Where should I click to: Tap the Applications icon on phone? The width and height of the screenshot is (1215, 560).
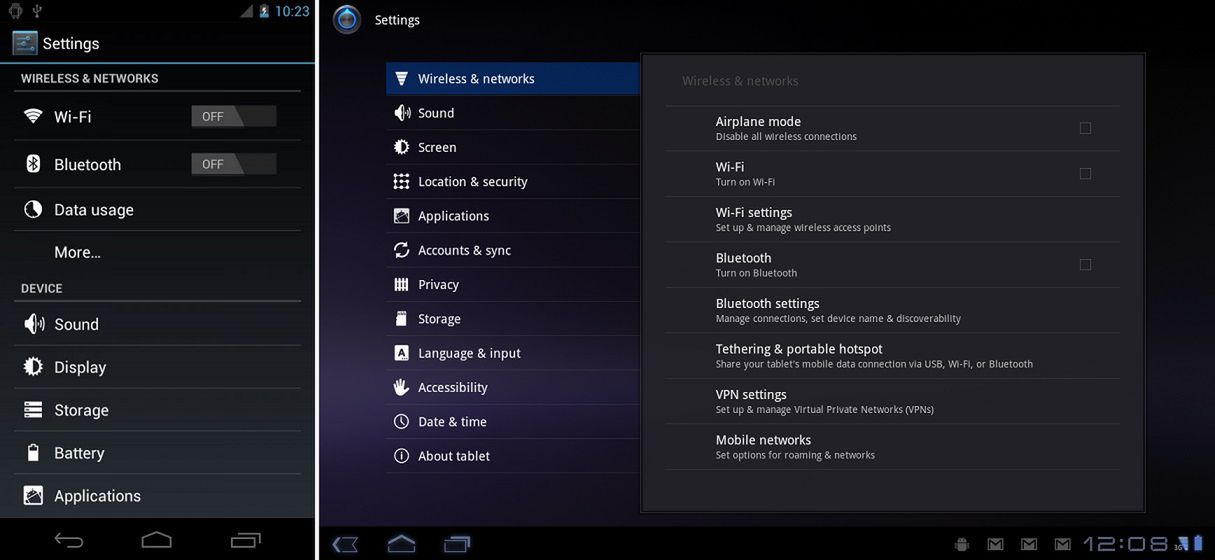[33, 496]
